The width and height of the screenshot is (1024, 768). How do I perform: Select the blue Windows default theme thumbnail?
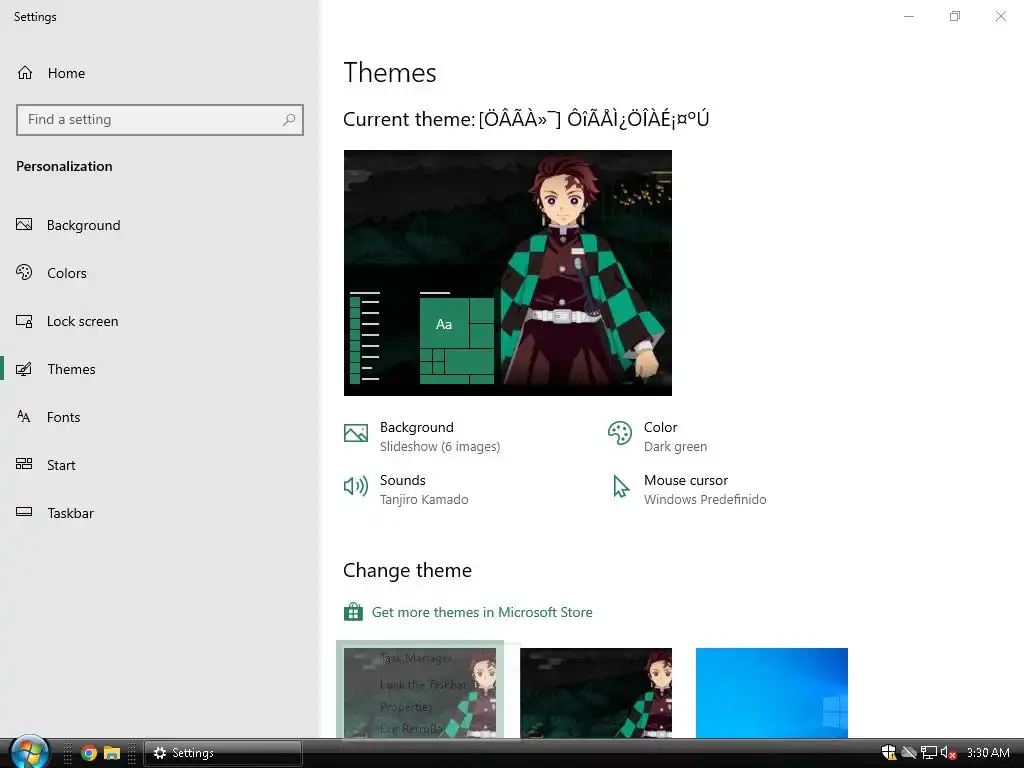coord(772,693)
